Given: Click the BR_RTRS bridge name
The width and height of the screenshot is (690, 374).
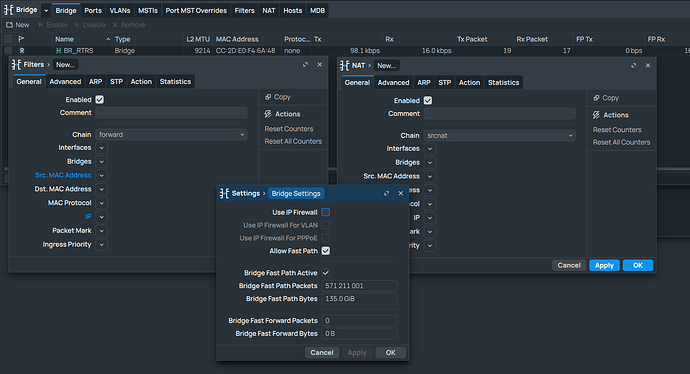Looking at the screenshot, I should click(x=78, y=51).
